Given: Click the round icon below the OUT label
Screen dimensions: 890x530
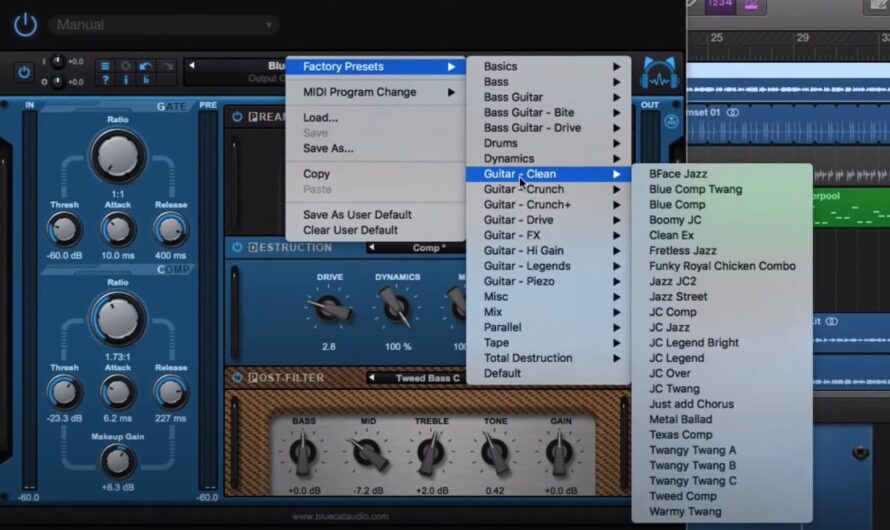Looking at the screenshot, I should (x=671, y=121).
